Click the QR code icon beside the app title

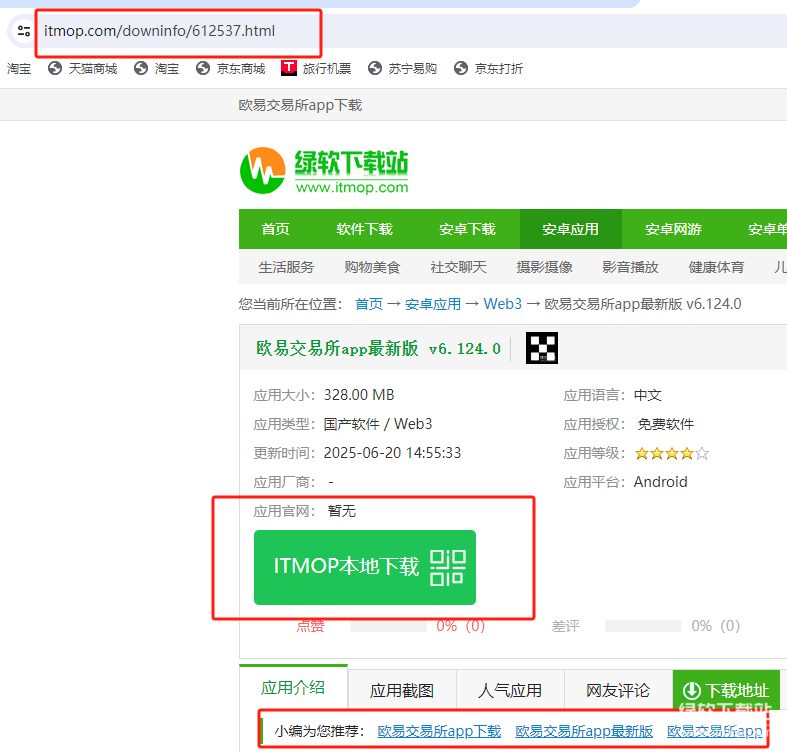click(542, 348)
